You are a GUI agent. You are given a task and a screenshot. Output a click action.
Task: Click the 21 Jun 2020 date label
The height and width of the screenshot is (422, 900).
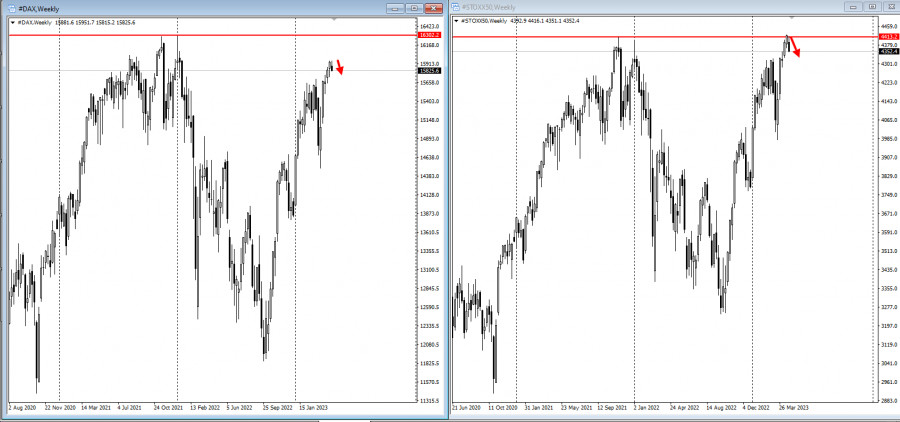click(x=466, y=407)
